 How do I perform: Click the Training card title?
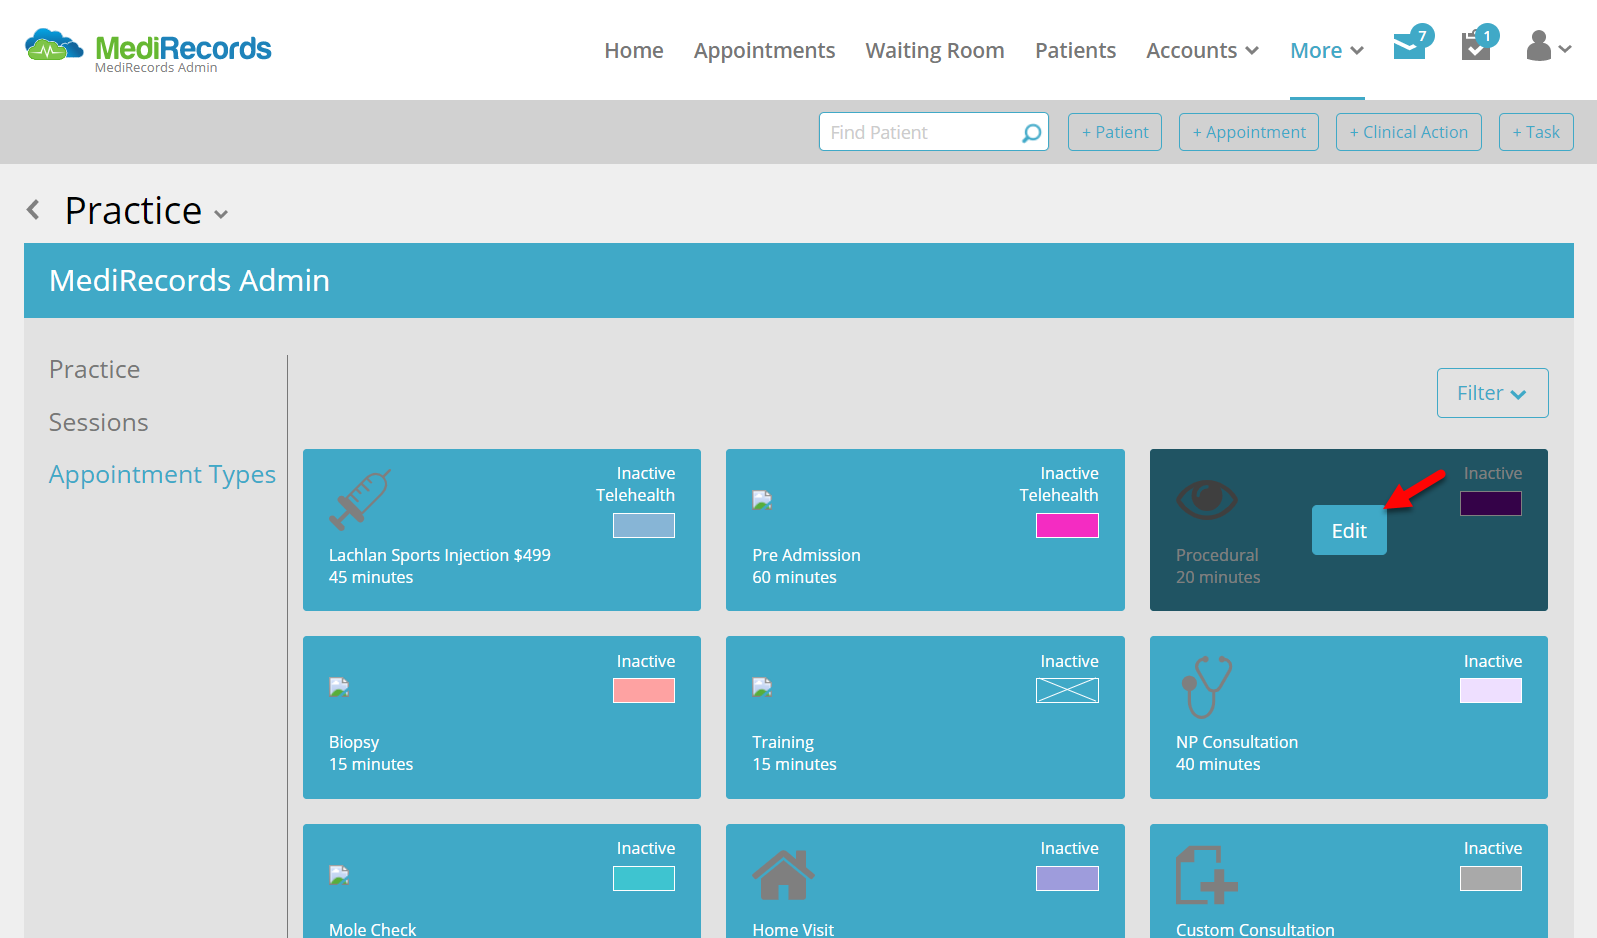pos(783,743)
